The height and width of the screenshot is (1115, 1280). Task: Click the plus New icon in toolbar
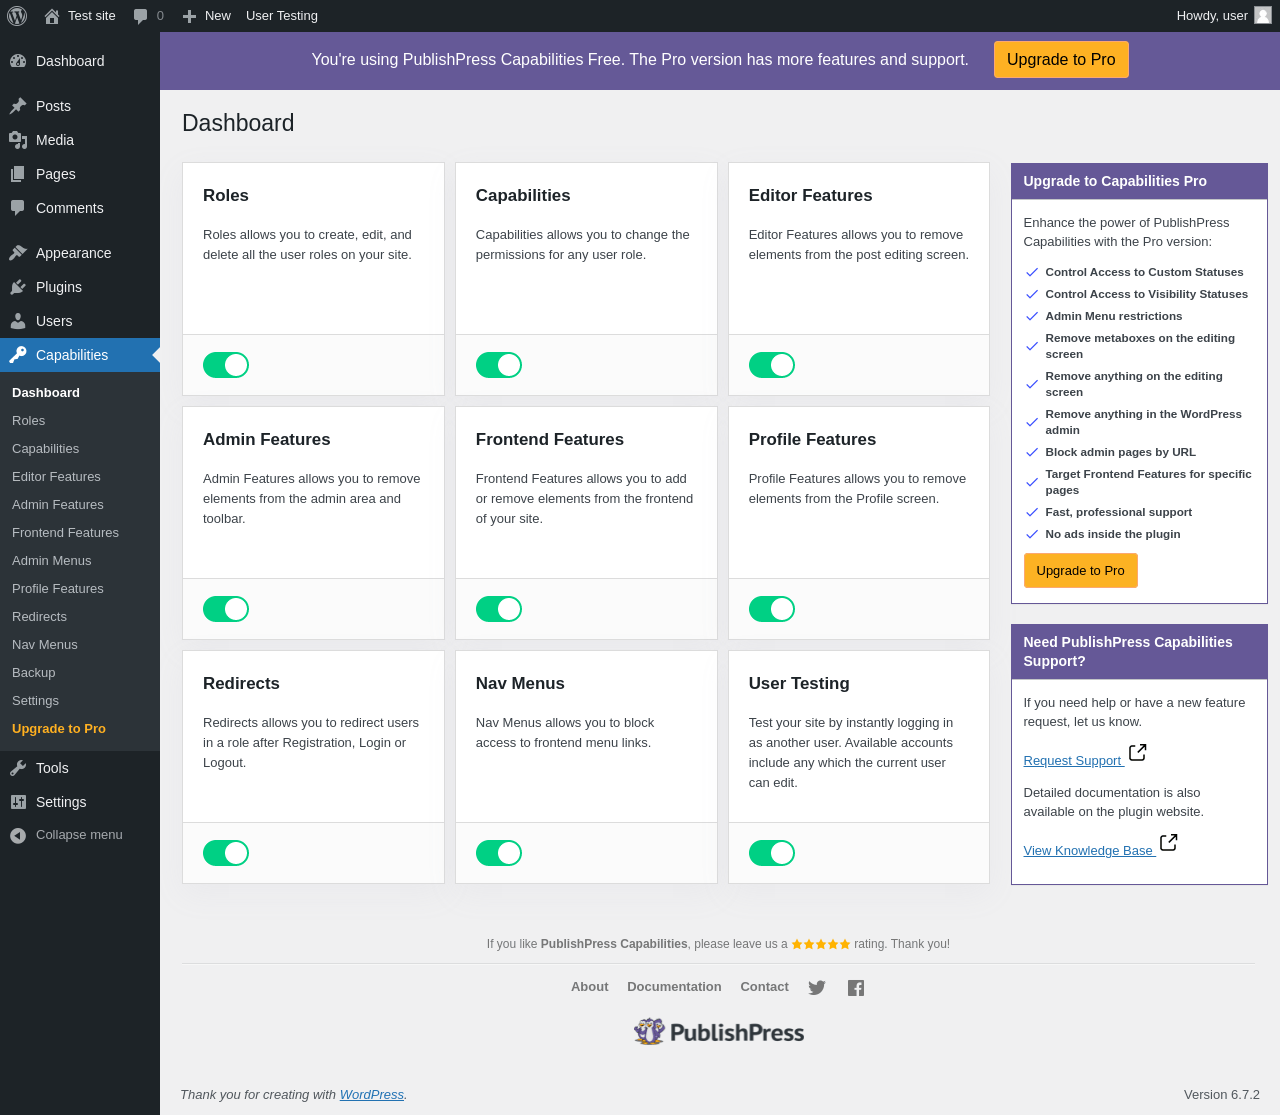coord(189,16)
